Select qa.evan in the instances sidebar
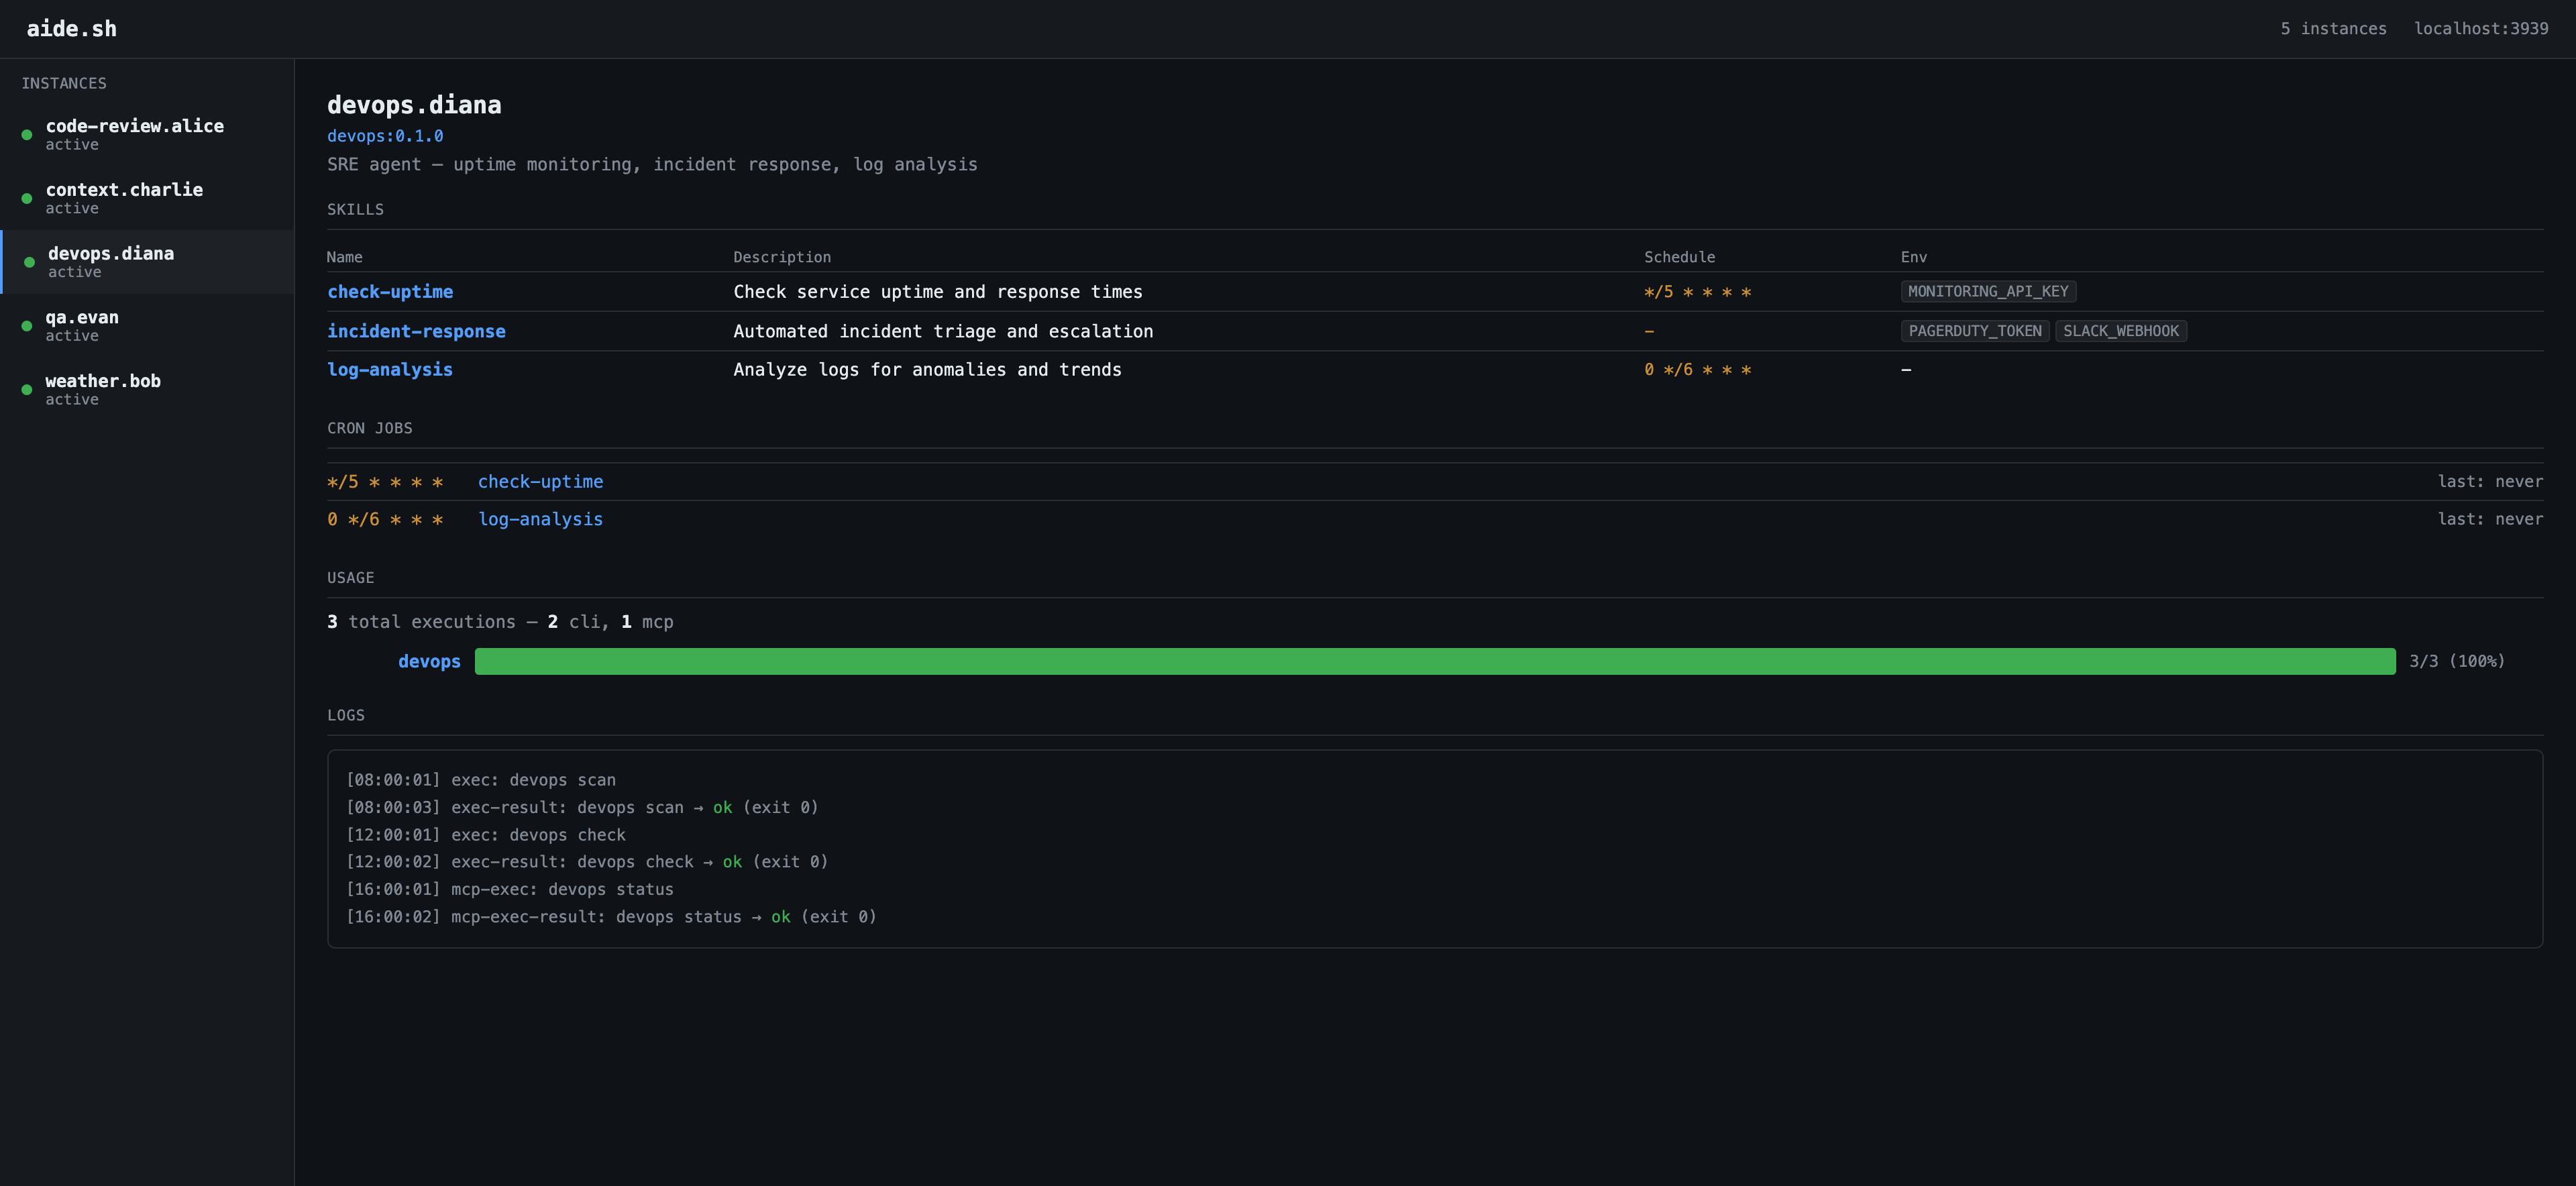The width and height of the screenshot is (2576, 1186). [x=82, y=318]
